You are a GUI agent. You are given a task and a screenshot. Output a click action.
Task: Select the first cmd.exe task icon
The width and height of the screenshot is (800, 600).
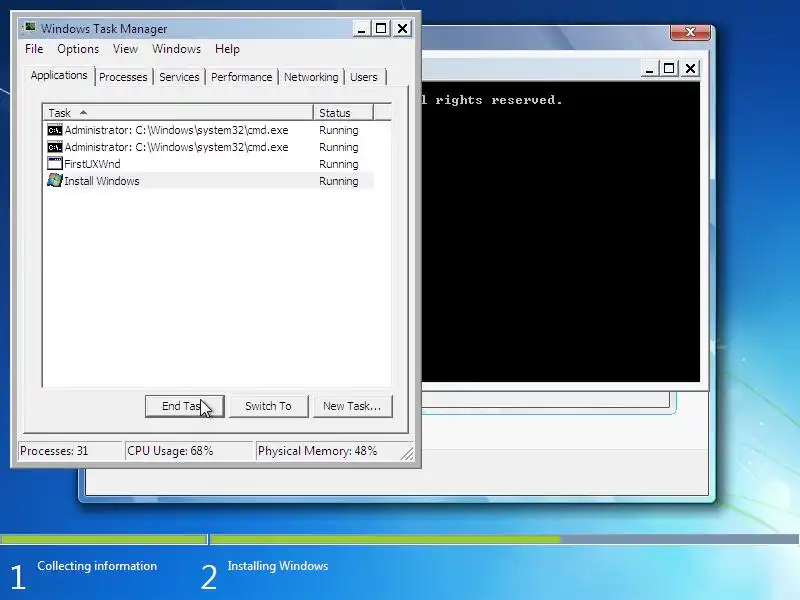55,130
